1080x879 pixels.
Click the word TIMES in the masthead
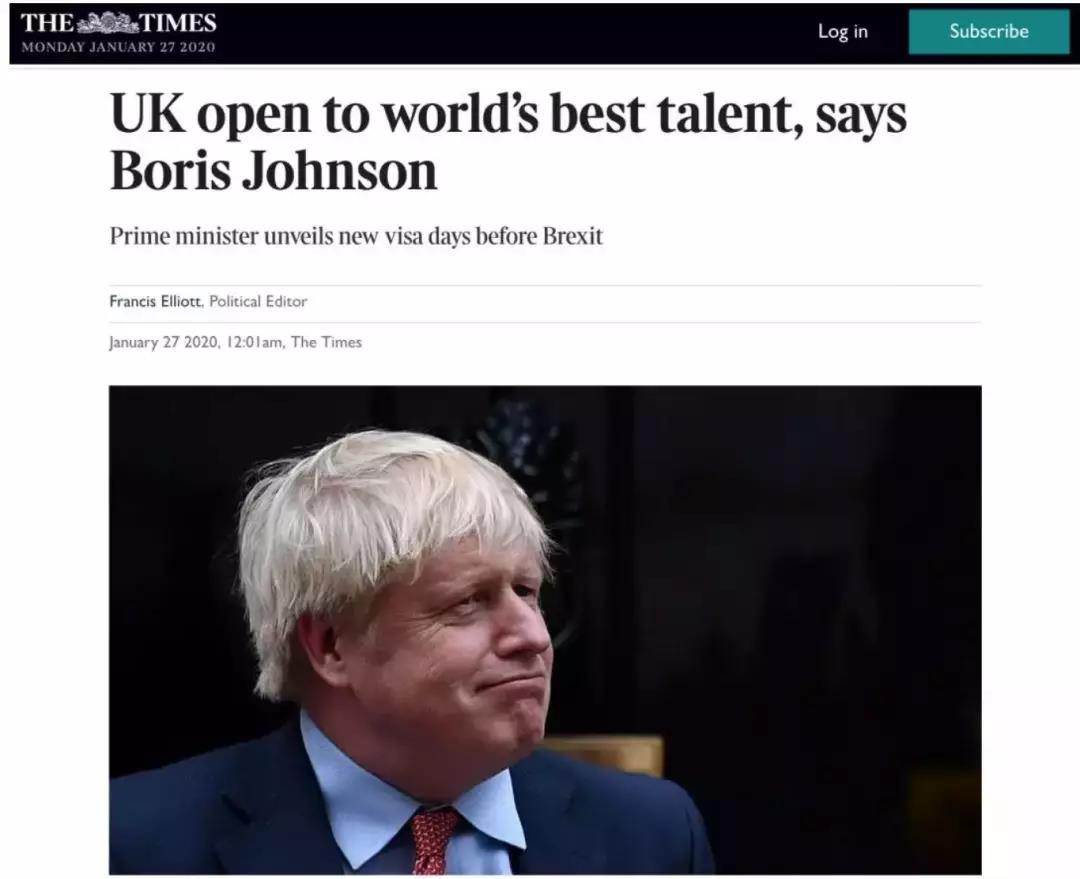click(178, 23)
